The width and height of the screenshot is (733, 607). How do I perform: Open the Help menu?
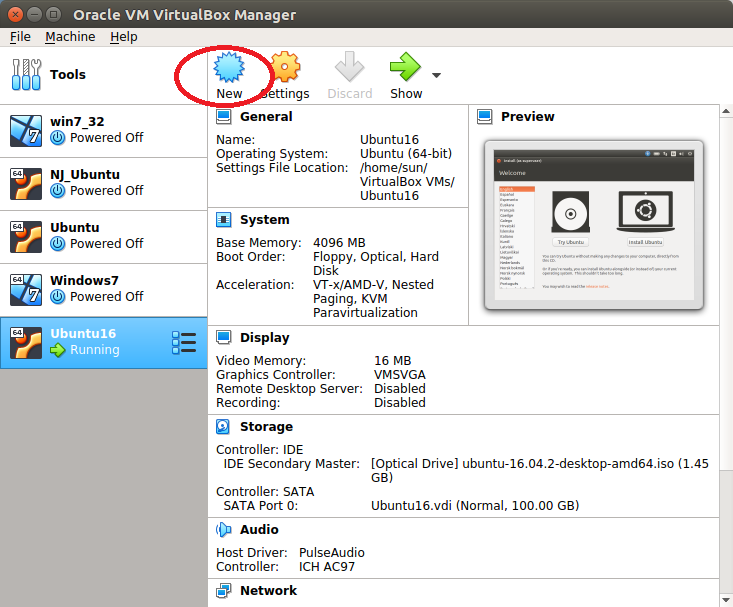coord(124,36)
